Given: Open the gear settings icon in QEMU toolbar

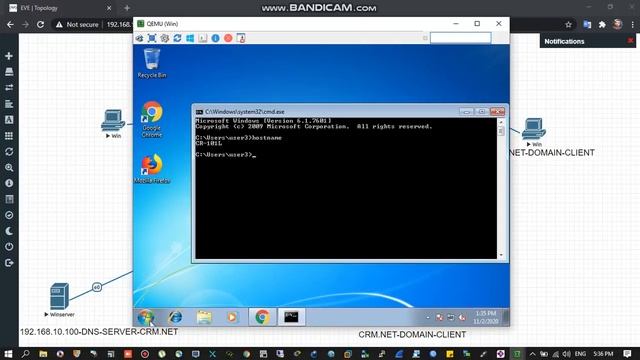Looking at the screenshot, I should tap(164, 38).
